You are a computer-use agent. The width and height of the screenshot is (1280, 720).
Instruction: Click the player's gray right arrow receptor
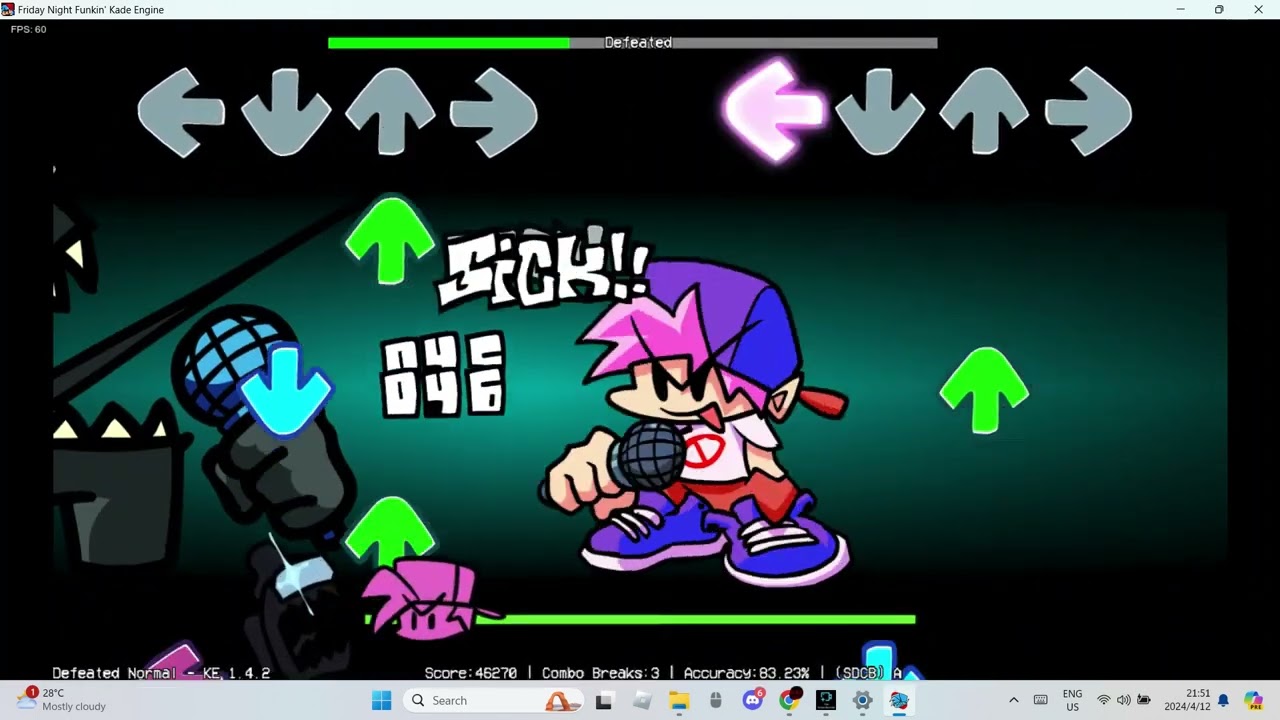click(1088, 111)
